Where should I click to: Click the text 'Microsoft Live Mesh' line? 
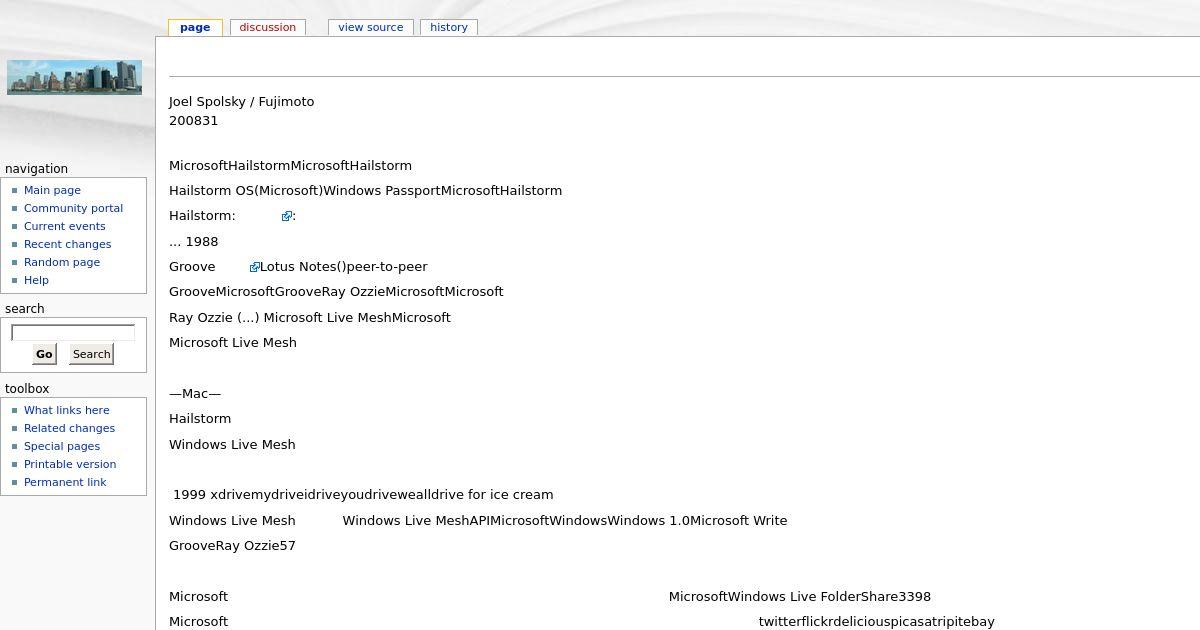click(x=233, y=342)
